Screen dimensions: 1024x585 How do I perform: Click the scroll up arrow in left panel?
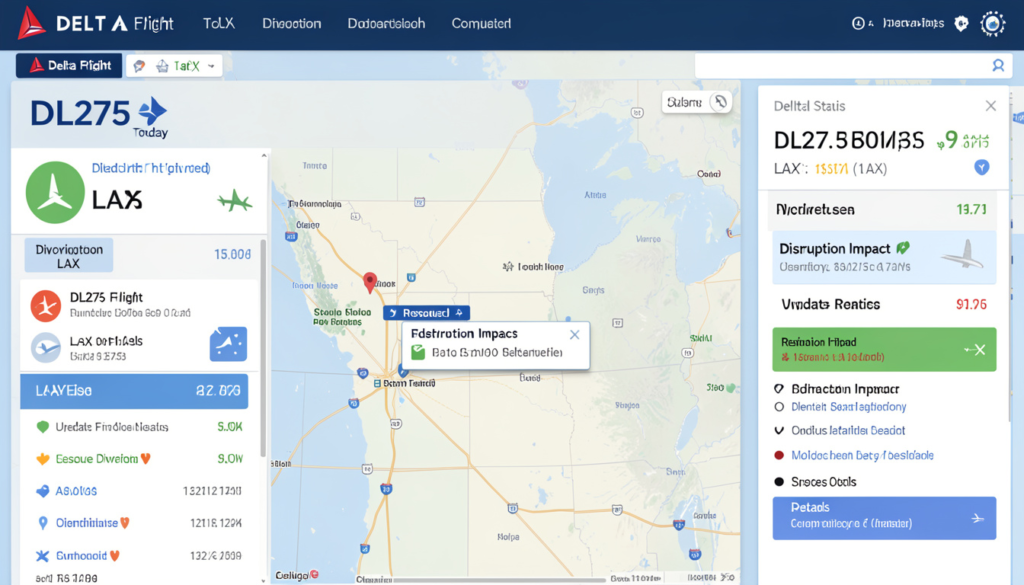coord(264,156)
